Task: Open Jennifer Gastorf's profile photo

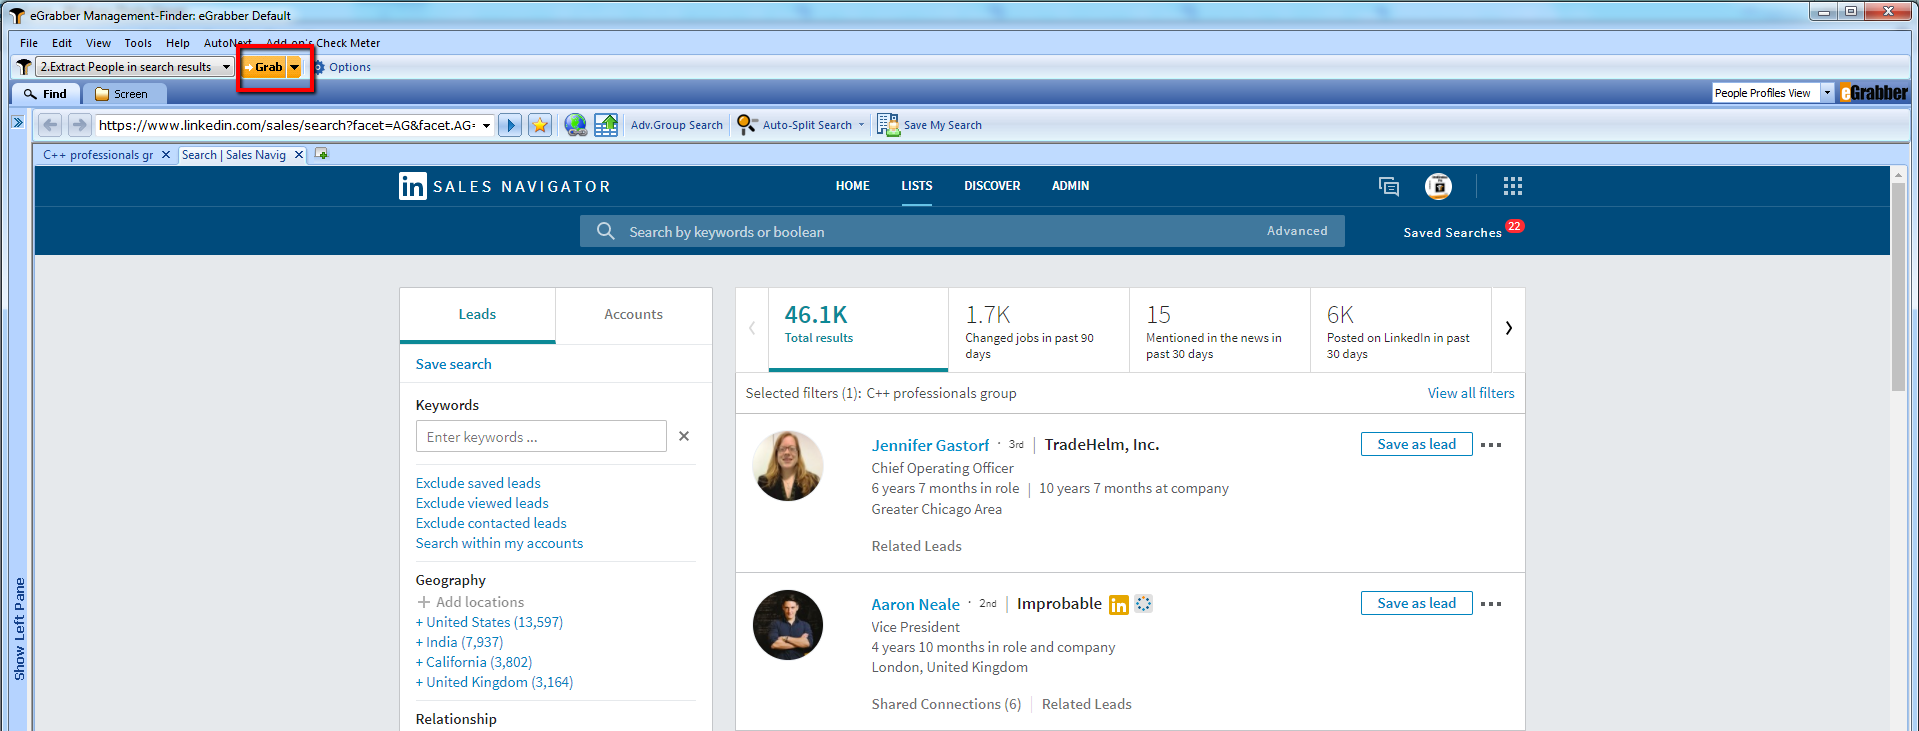Action: pyautogui.click(x=788, y=466)
